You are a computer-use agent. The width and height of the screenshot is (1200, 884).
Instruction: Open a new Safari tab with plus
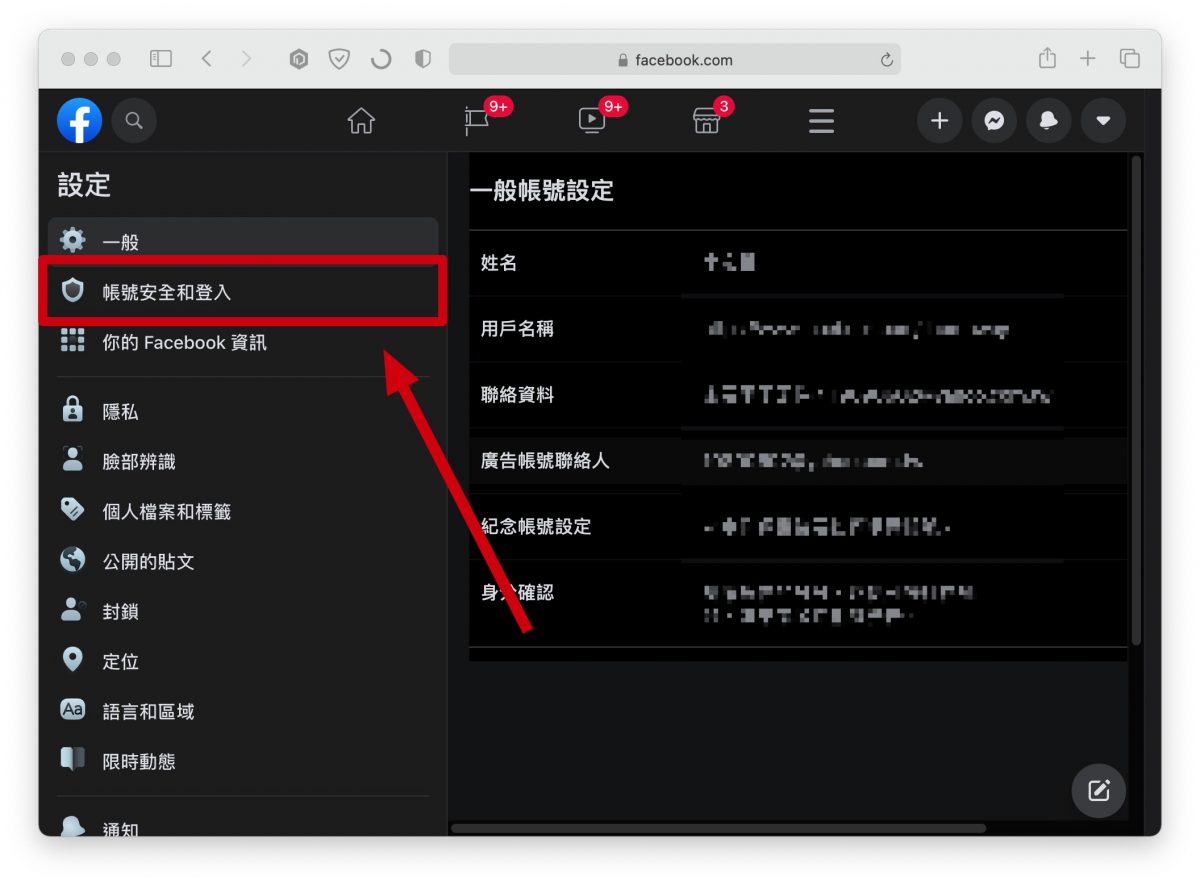tap(1088, 59)
